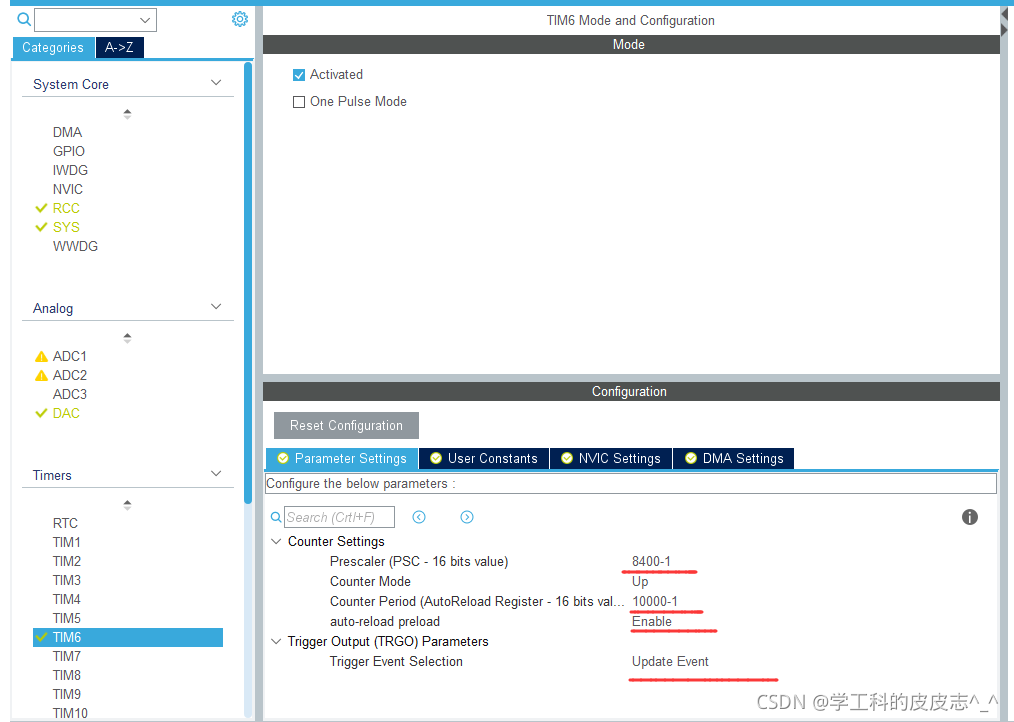
Task: Click the green checkmark beside SYS
Action: point(41,227)
